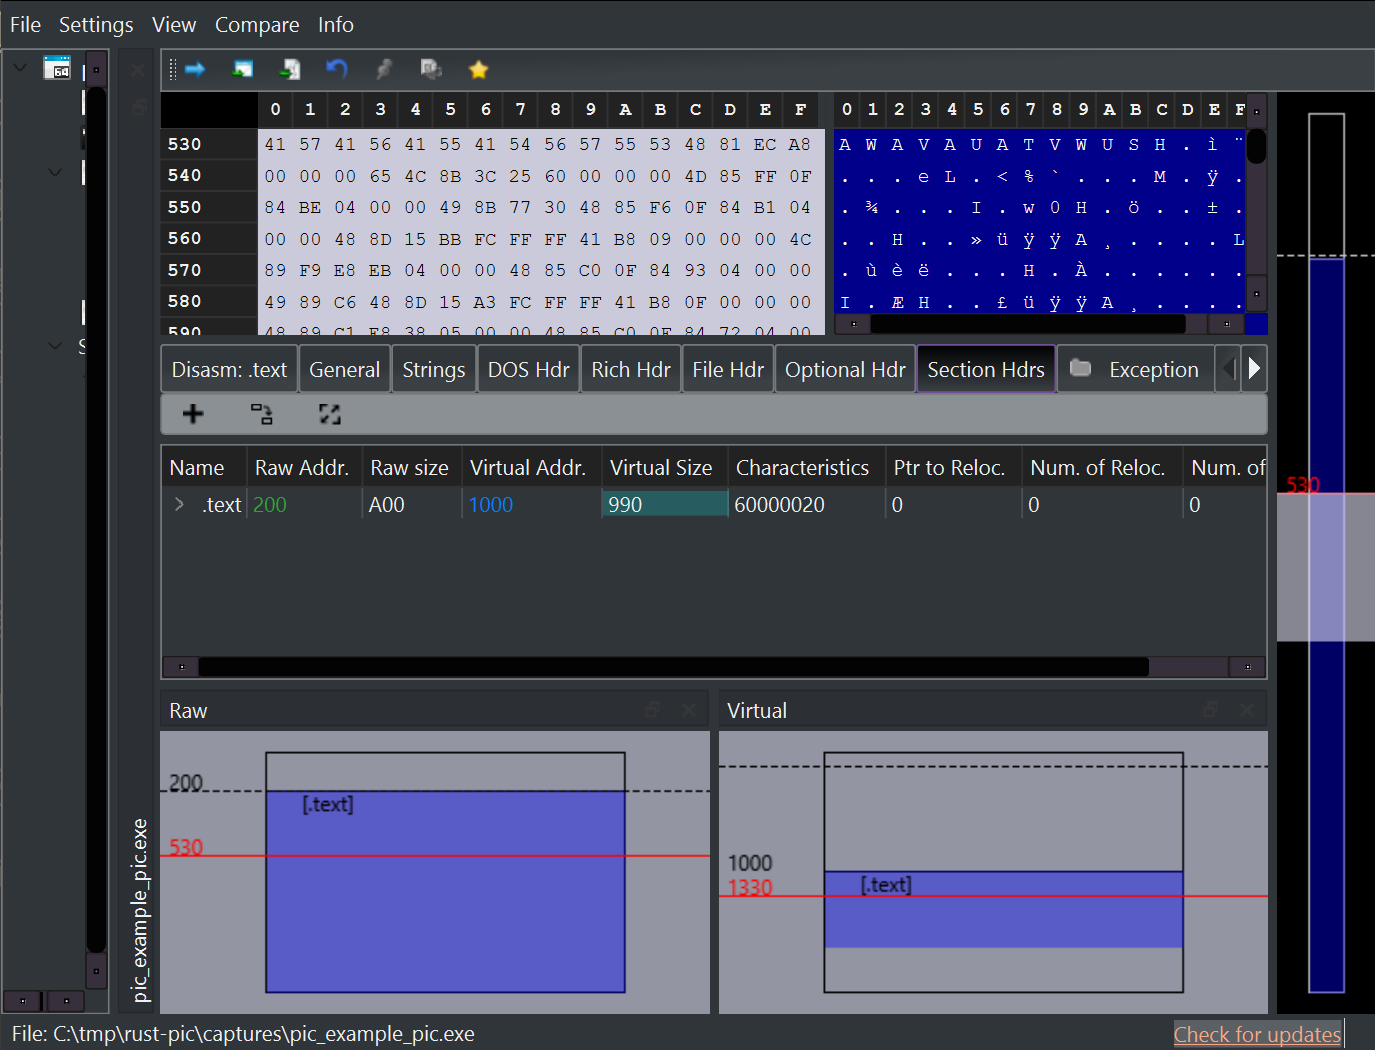Click the fit sections expand-arrows icon

click(330, 414)
